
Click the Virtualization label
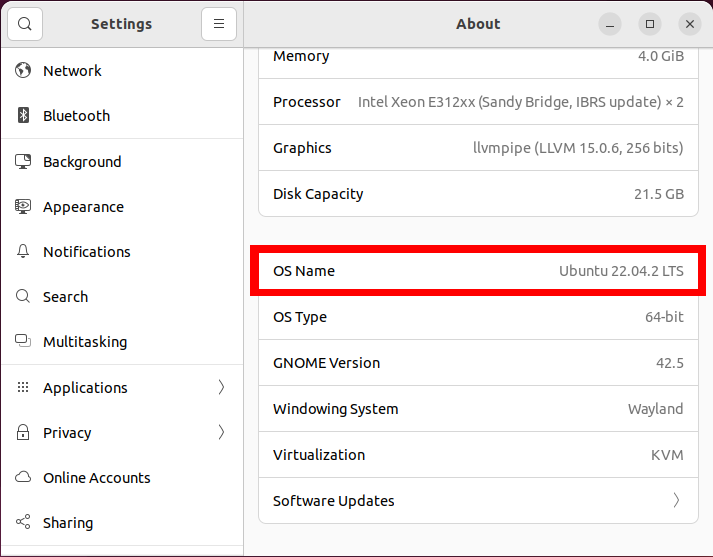coord(319,454)
